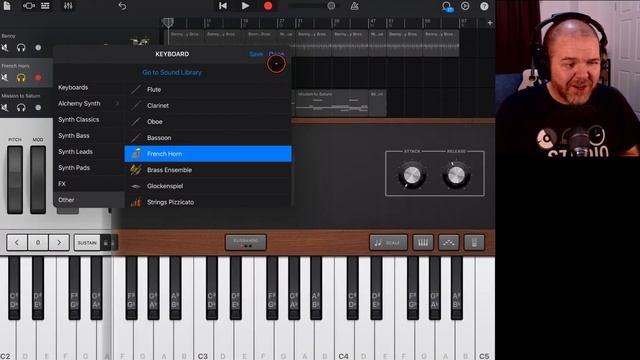Solo the French Horn track
The height and width of the screenshot is (360, 640).
click(21, 78)
